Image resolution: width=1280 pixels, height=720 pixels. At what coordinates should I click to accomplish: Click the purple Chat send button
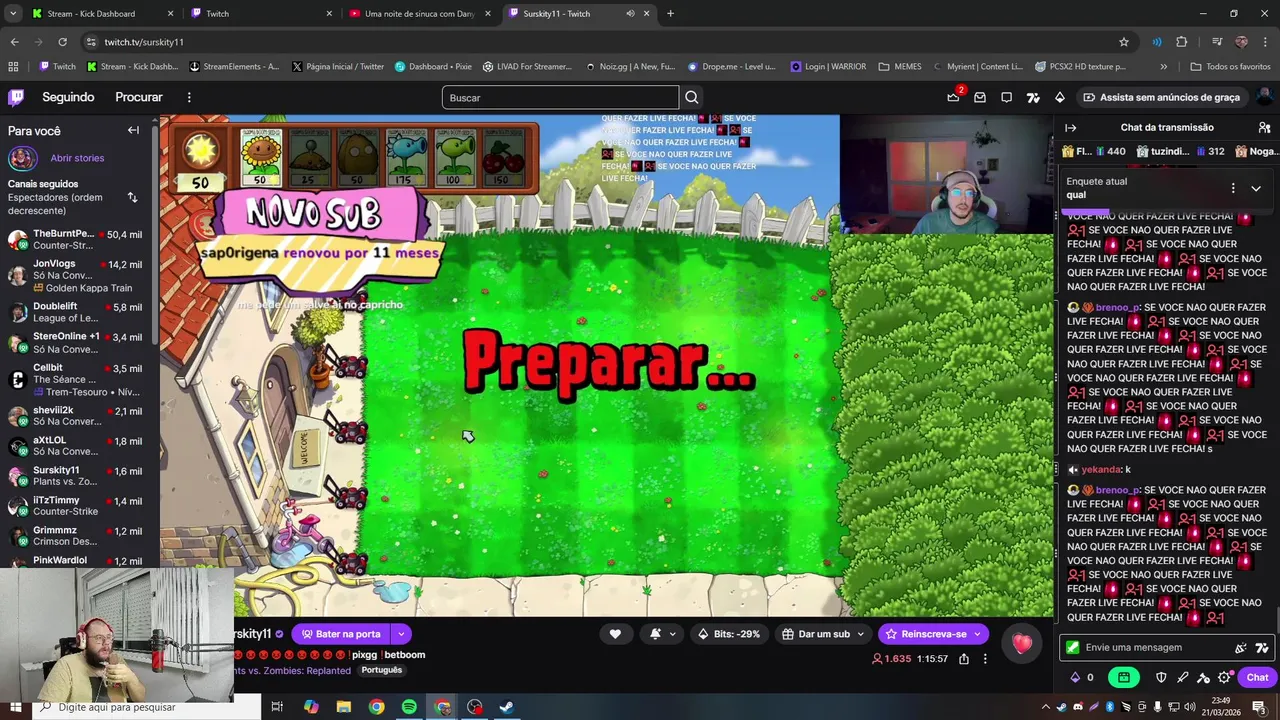point(1257,677)
